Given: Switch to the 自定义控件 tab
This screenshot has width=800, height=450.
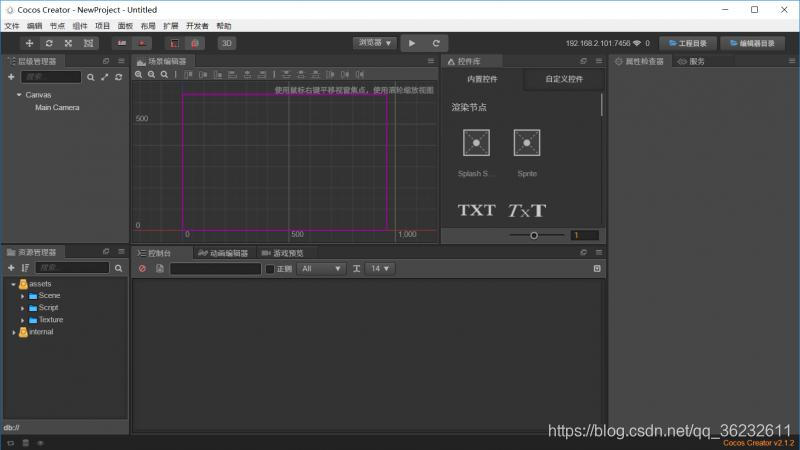Looking at the screenshot, I should (x=564, y=79).
